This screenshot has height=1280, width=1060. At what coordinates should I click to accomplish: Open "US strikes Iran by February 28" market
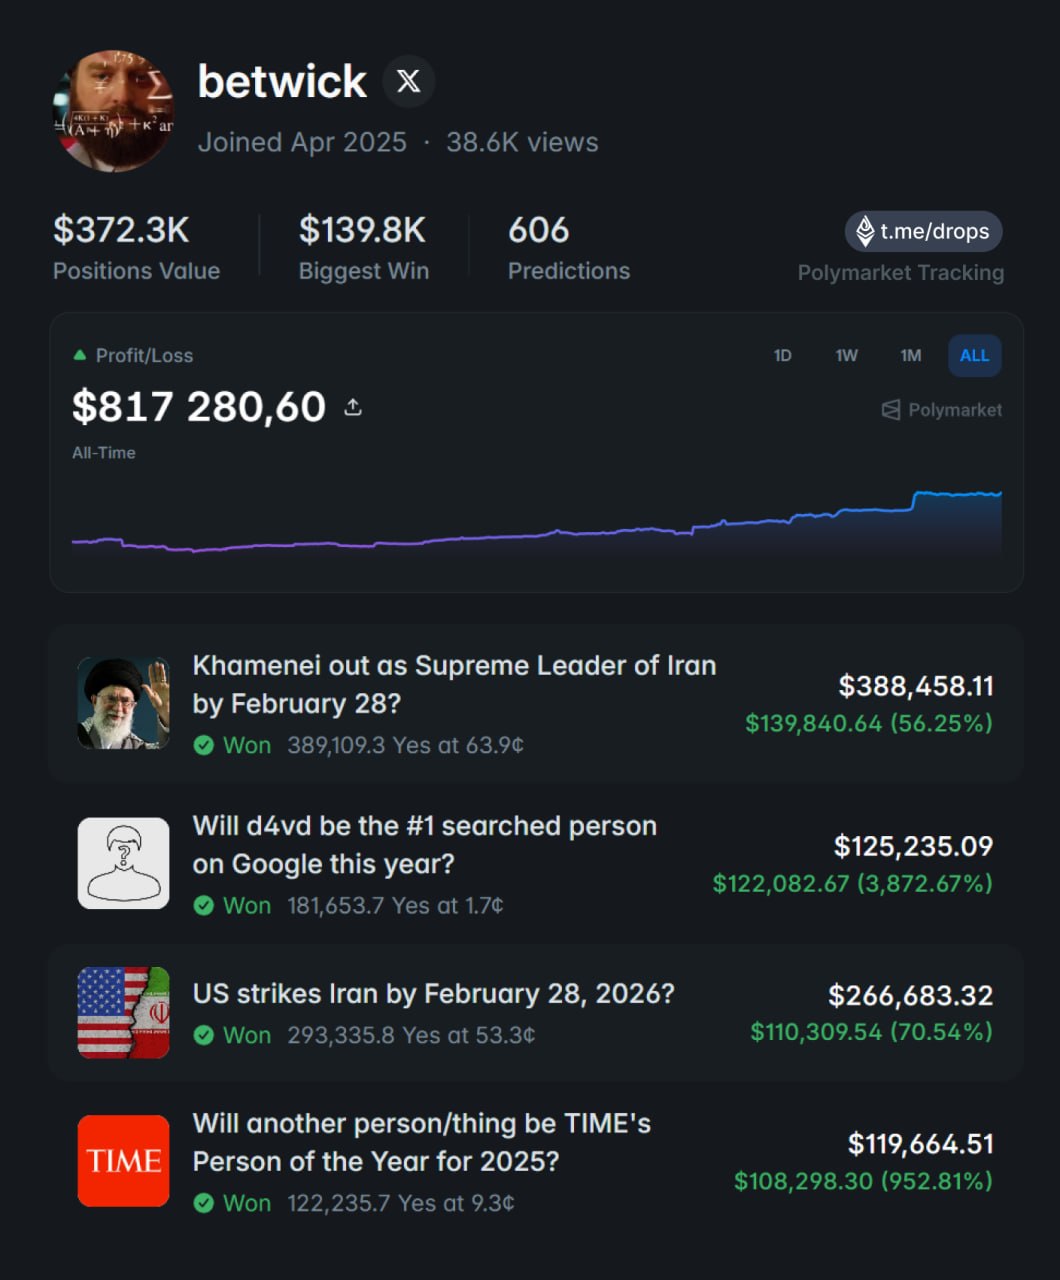tap(433, 993)
